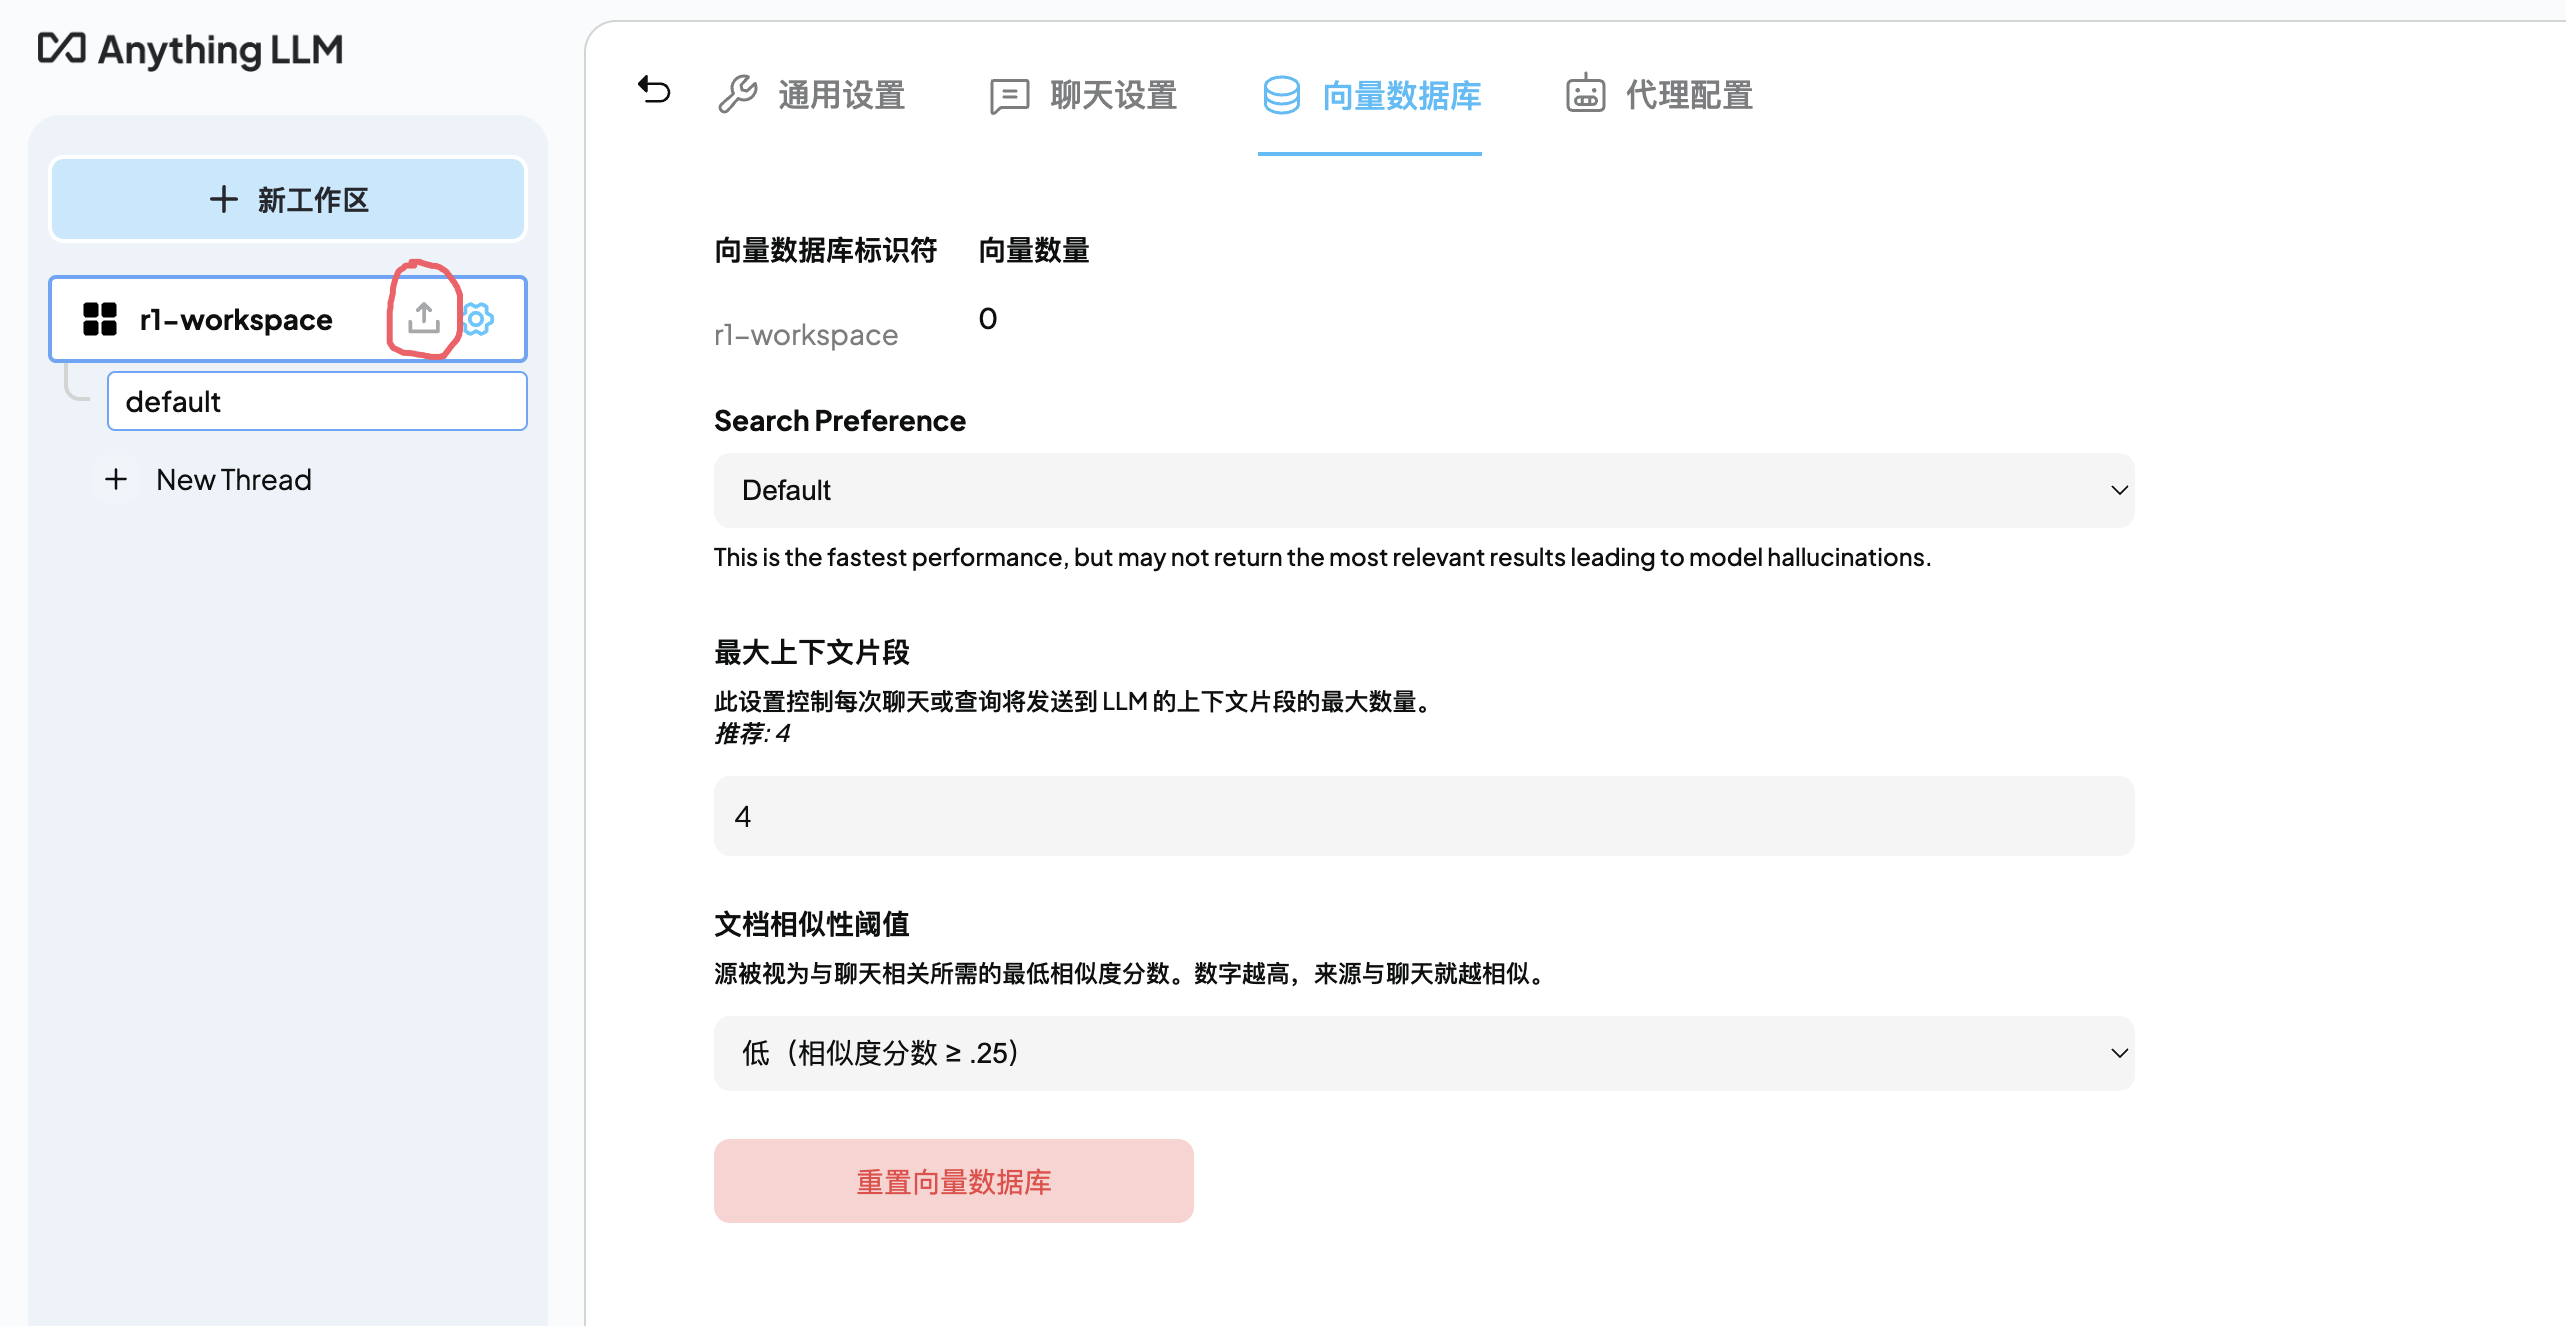Click the chat bubble settings icon

(x=1009, y=96)
